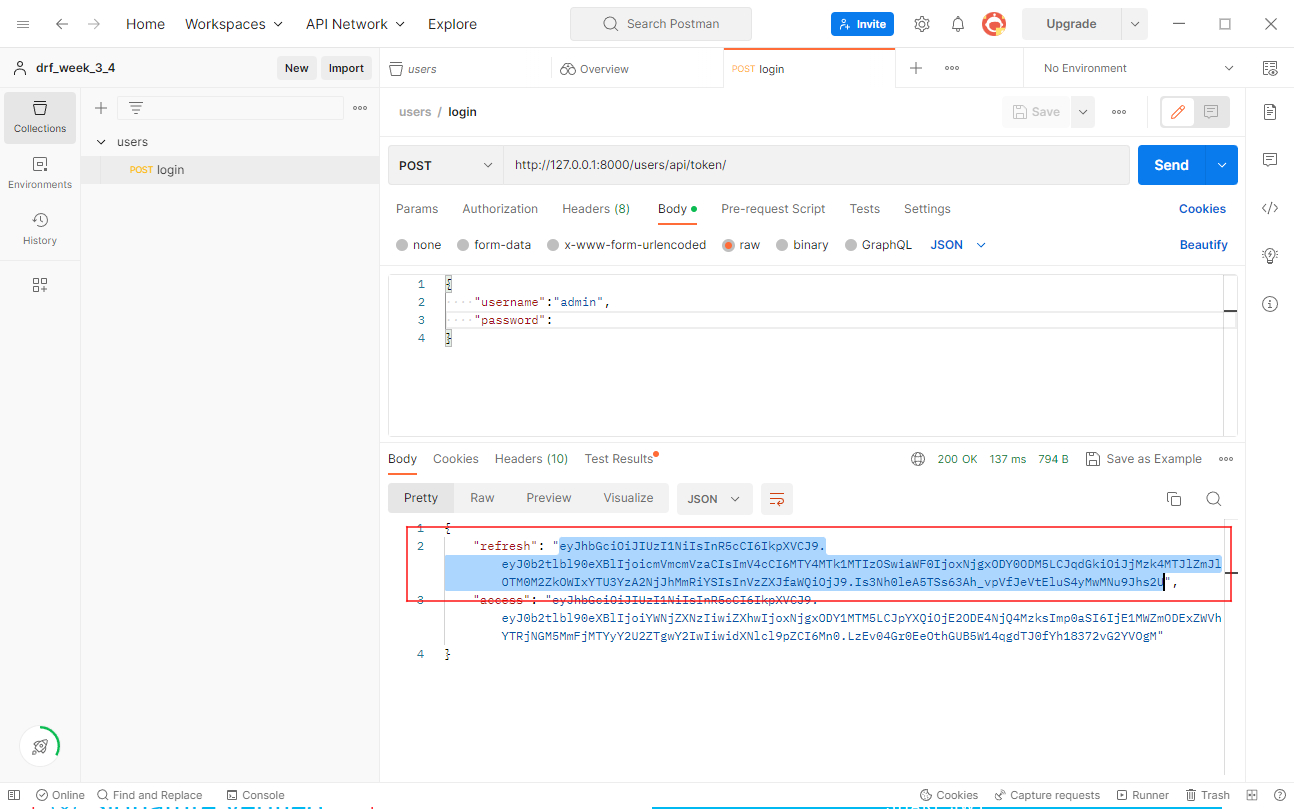Open the hamburger main menu

[x=23, y=24]
